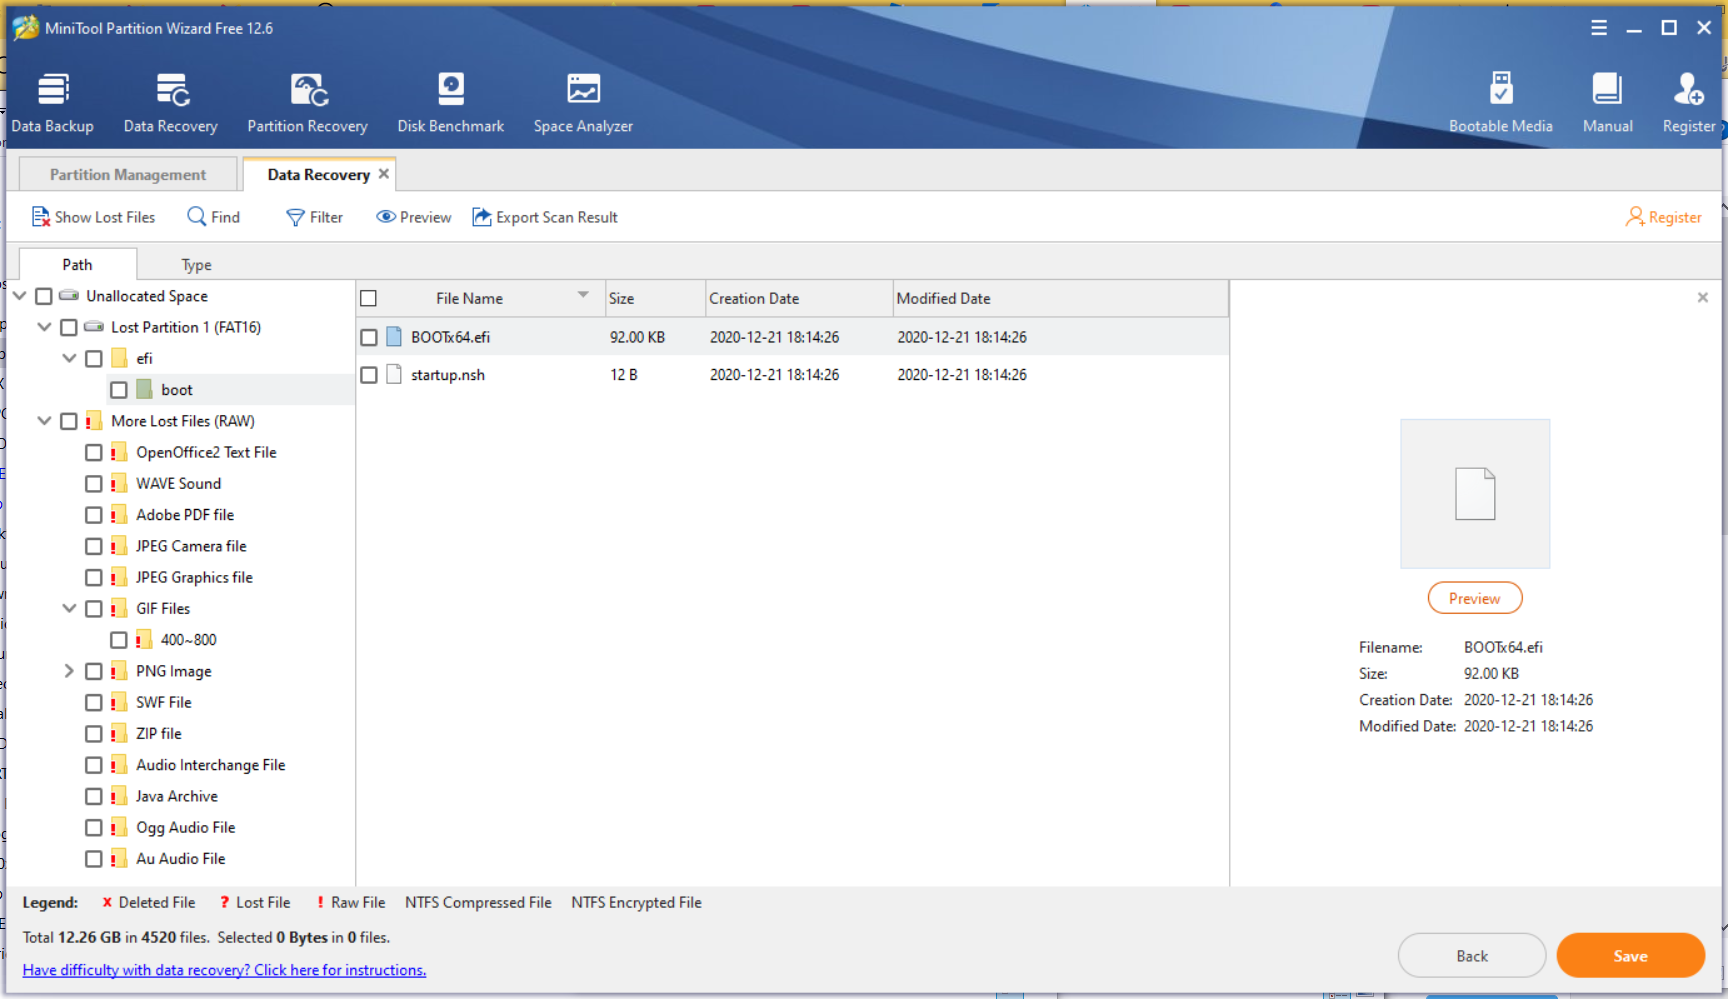Sort by Size column header
1728x999 pixels.
655,298
